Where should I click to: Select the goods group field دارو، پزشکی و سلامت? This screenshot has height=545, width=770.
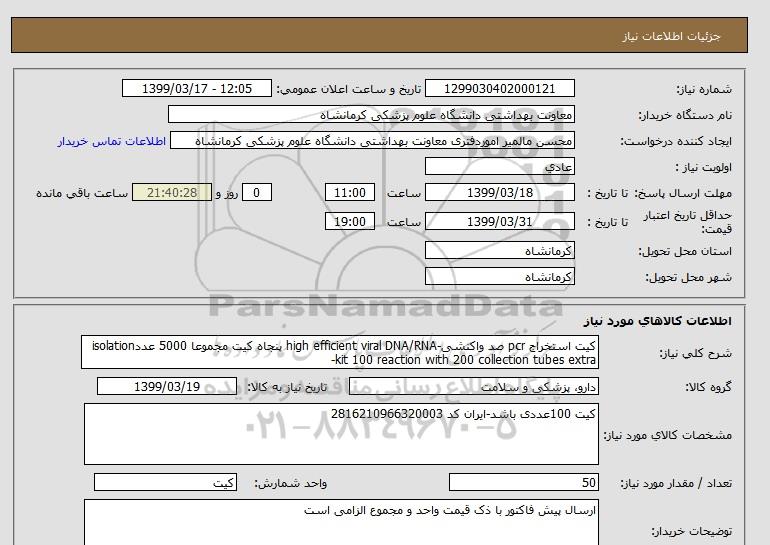click(x=473, y=386)
